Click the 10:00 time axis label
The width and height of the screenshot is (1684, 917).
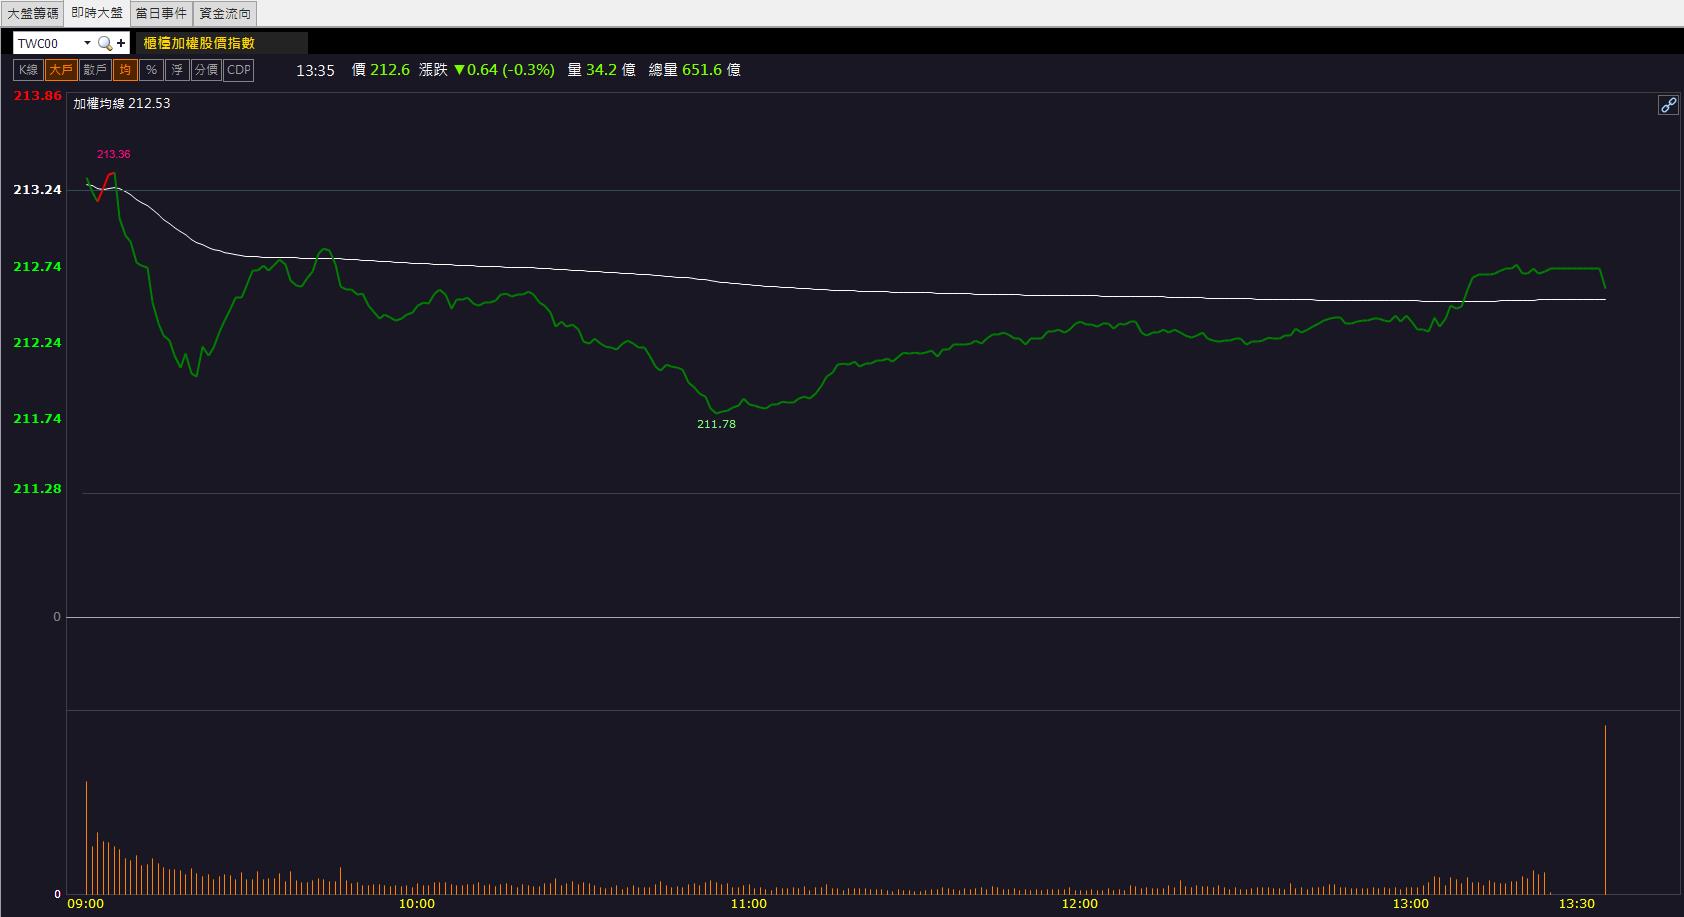(417, 904)
